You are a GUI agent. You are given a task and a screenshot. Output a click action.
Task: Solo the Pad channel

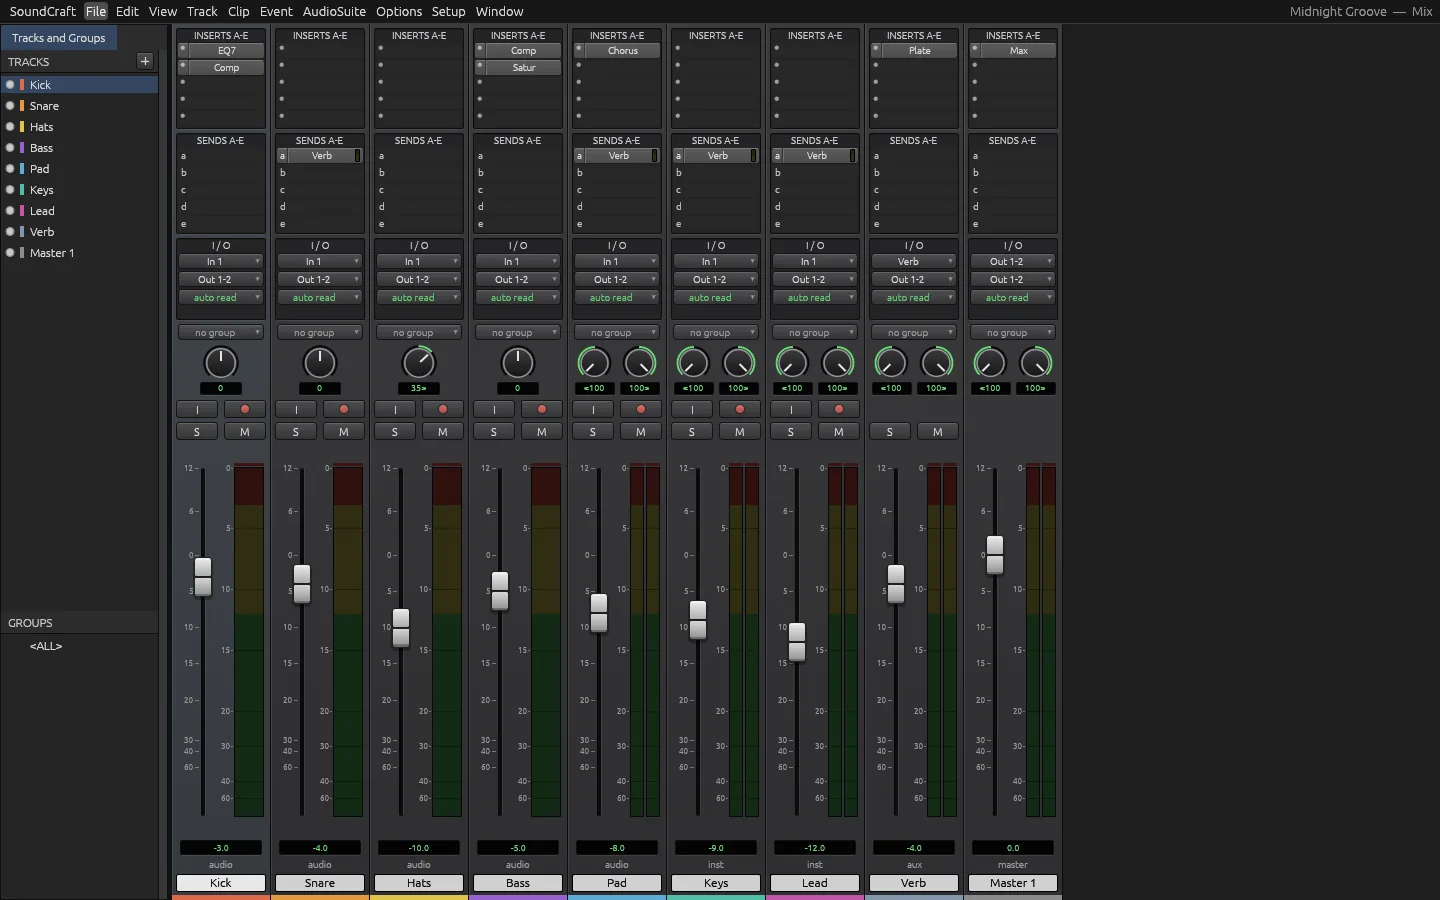pyautogui.click(x=593, y=432)
